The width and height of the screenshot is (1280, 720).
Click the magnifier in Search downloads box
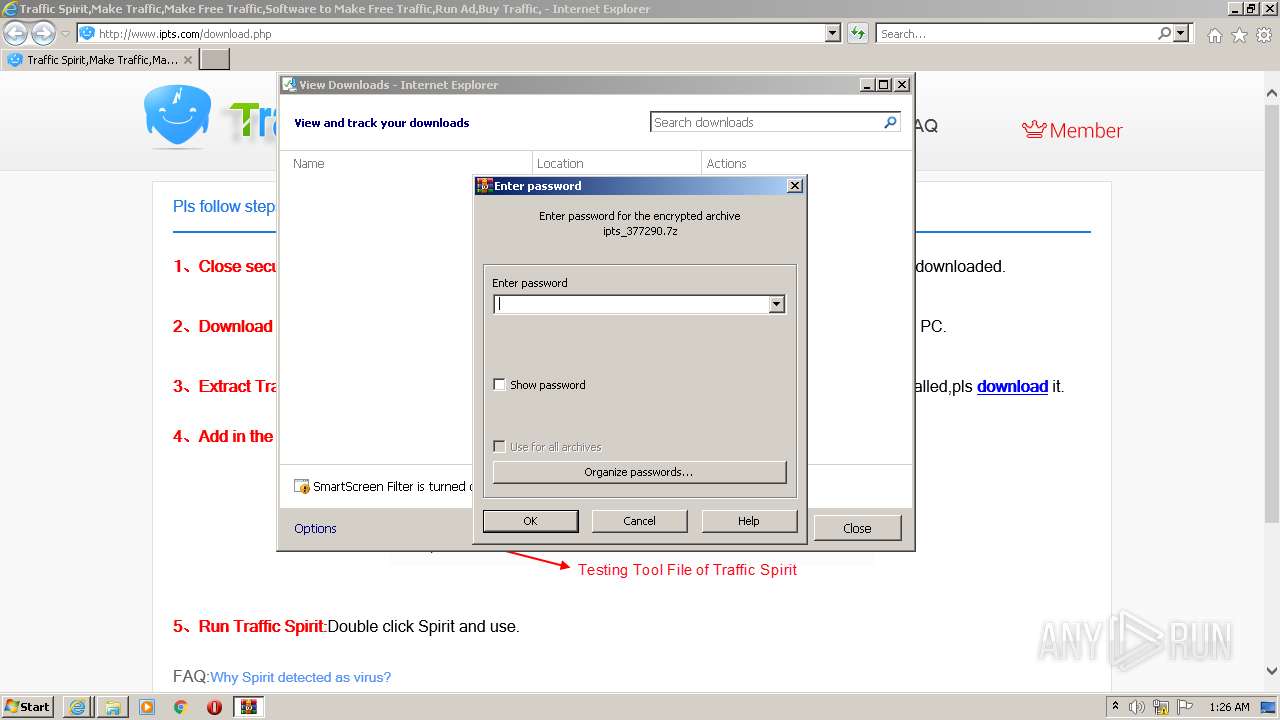click(890, 122)
